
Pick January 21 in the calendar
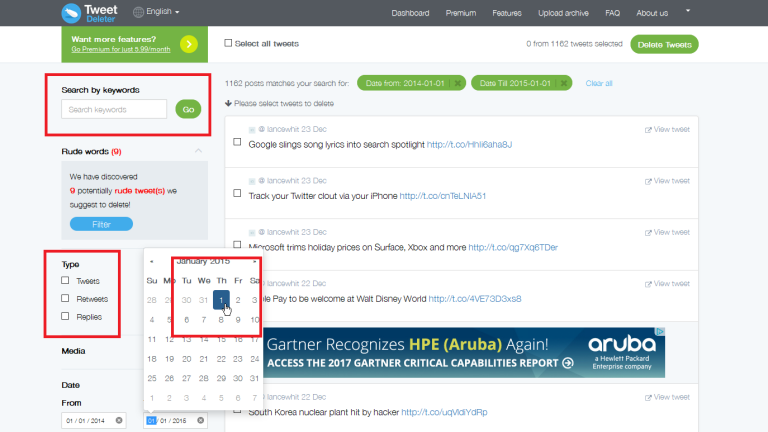tap(204, 359)
